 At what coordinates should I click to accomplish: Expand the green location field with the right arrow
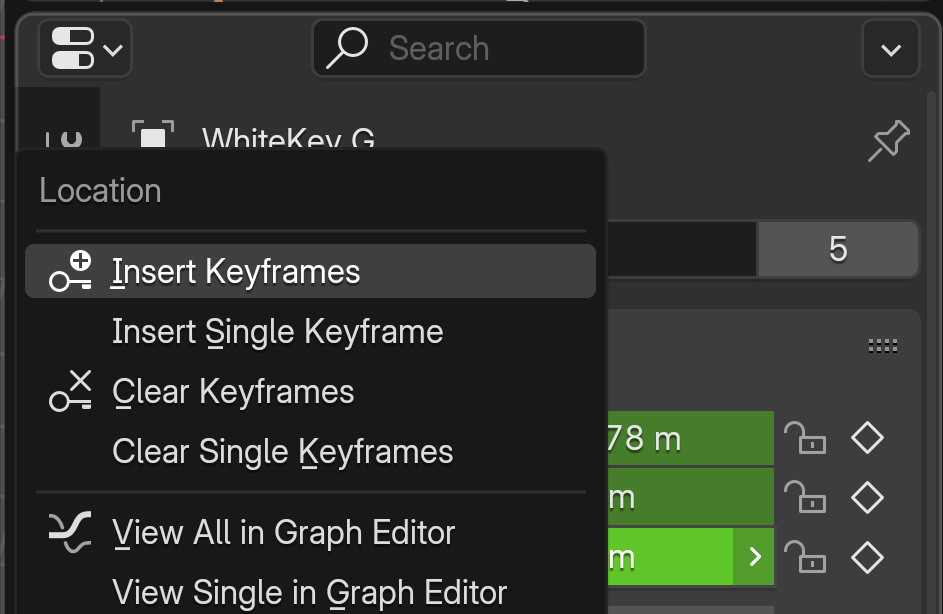[755, 557]
